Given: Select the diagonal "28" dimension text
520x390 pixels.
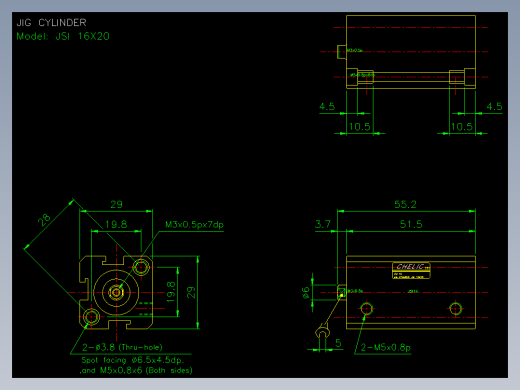Looking at the screenshot, I should pyautogui.click(x=44, y=220).
